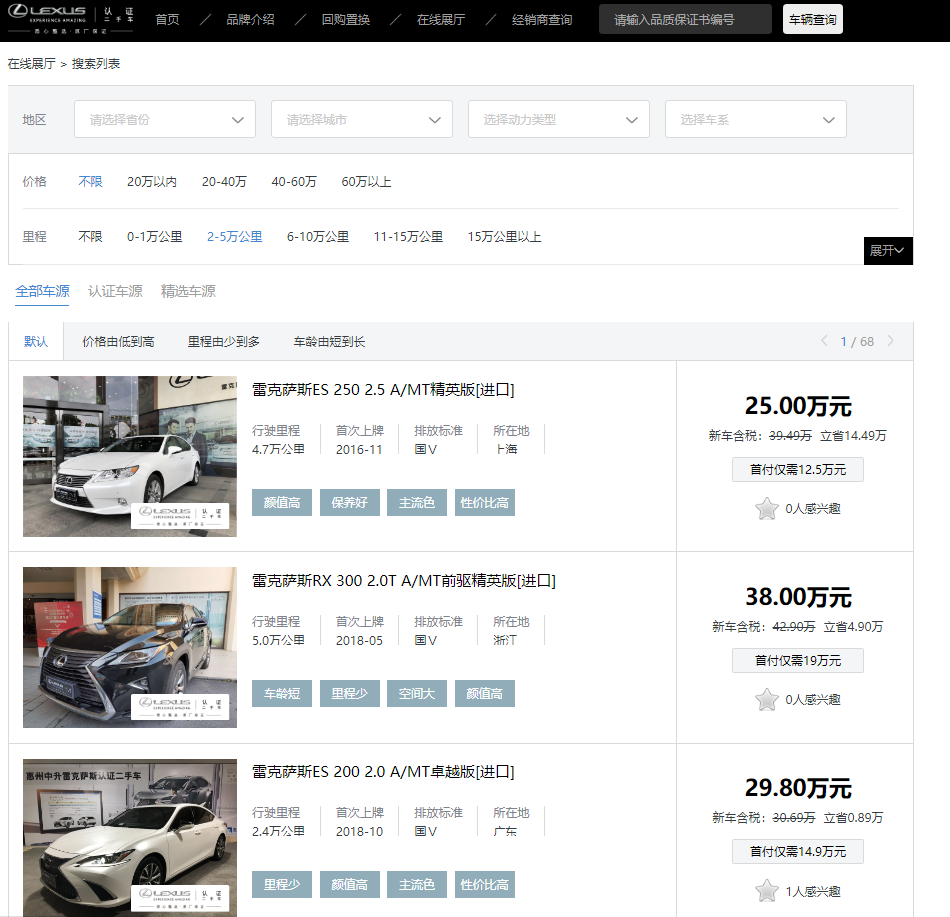This screenshot has height=917, width=950.
Task: Click star icon for RX 300 listing
Action: 766,700
